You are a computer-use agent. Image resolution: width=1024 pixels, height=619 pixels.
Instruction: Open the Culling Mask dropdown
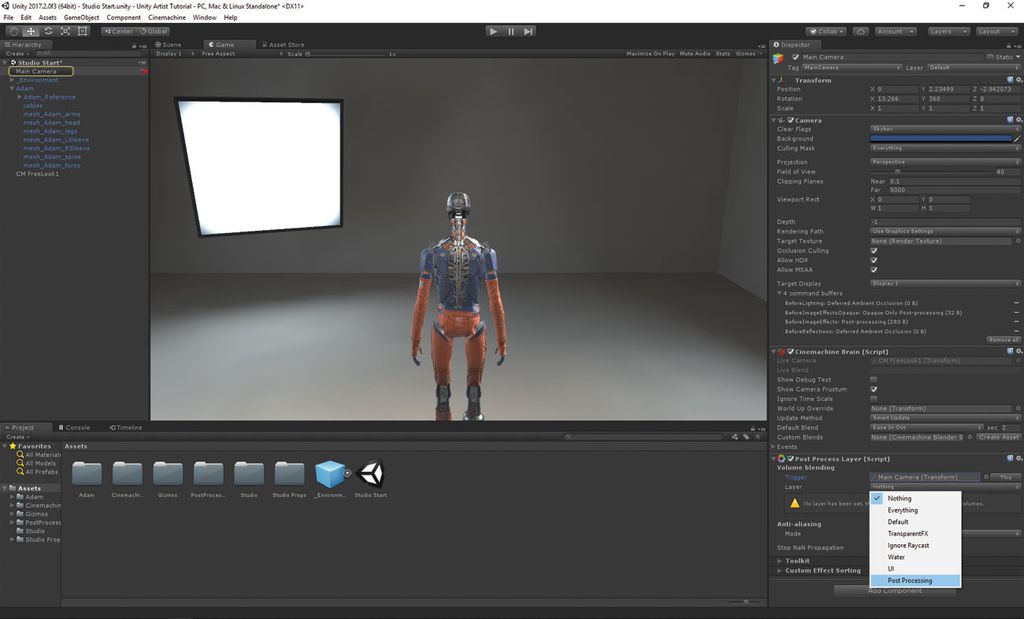point(944,149)
